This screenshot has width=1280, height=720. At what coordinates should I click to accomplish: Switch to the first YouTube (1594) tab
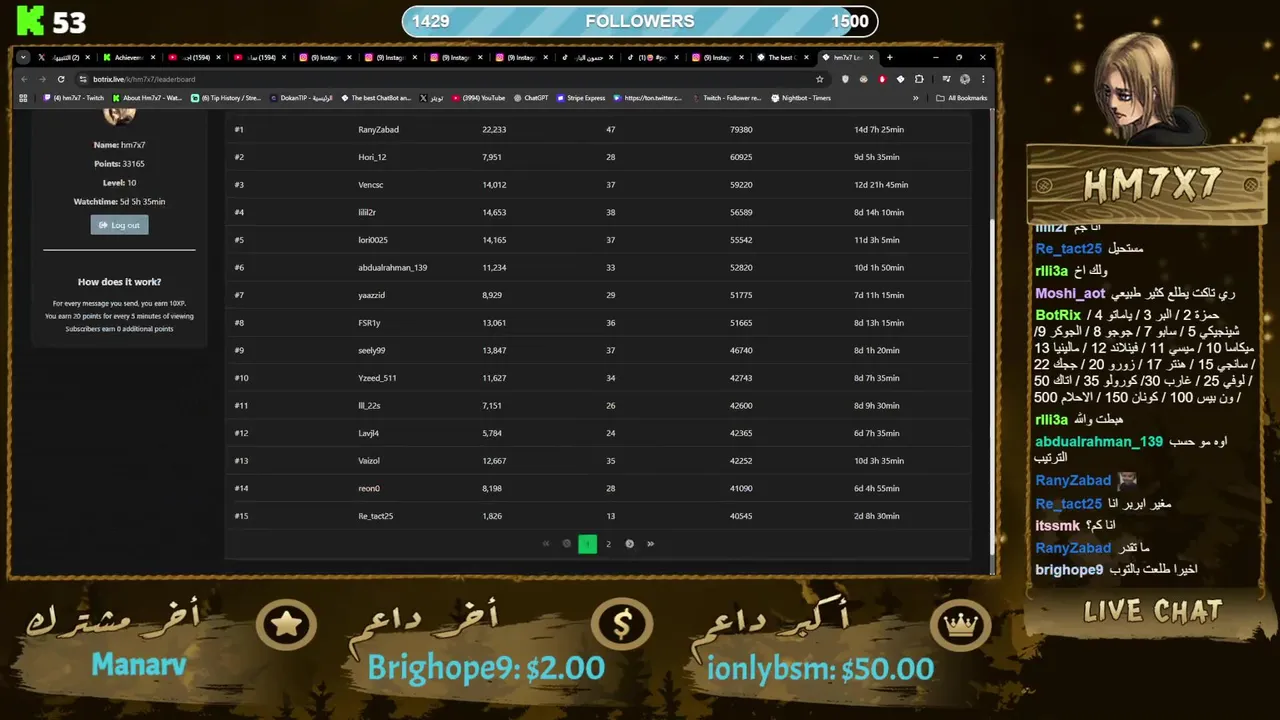point(193,57)
